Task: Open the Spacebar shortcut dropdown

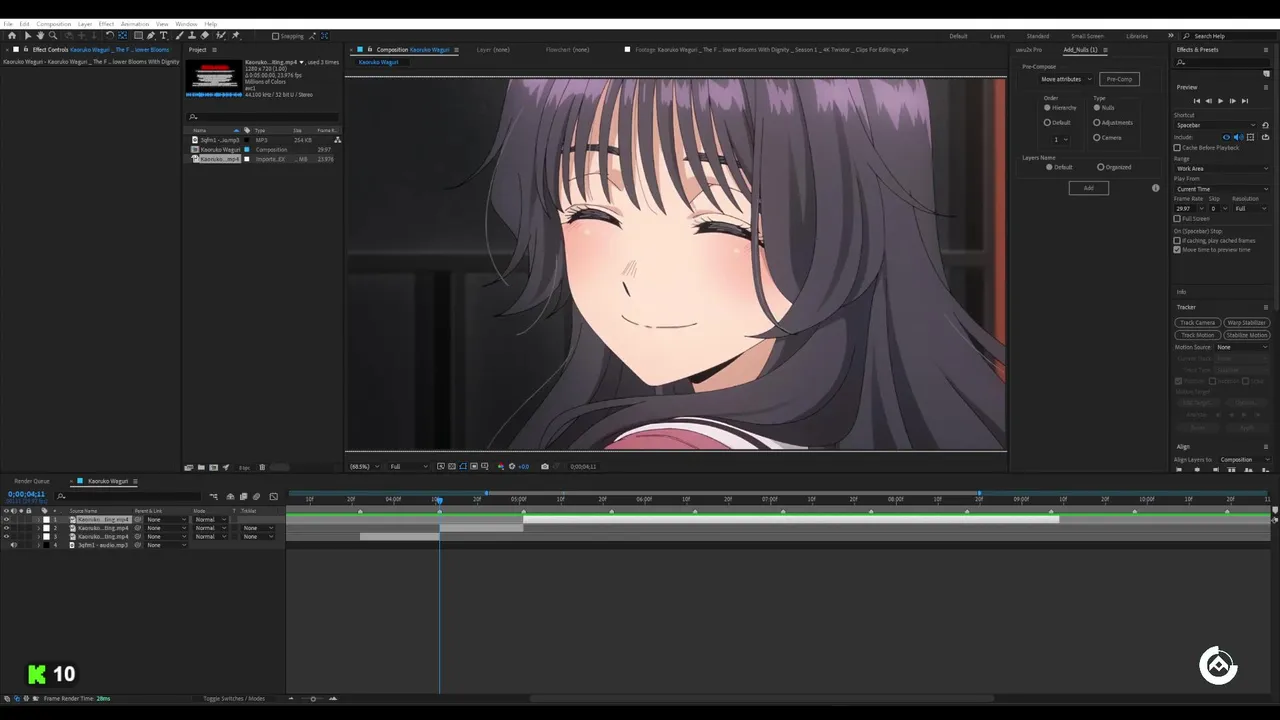Action: [x=1216, y=125]
